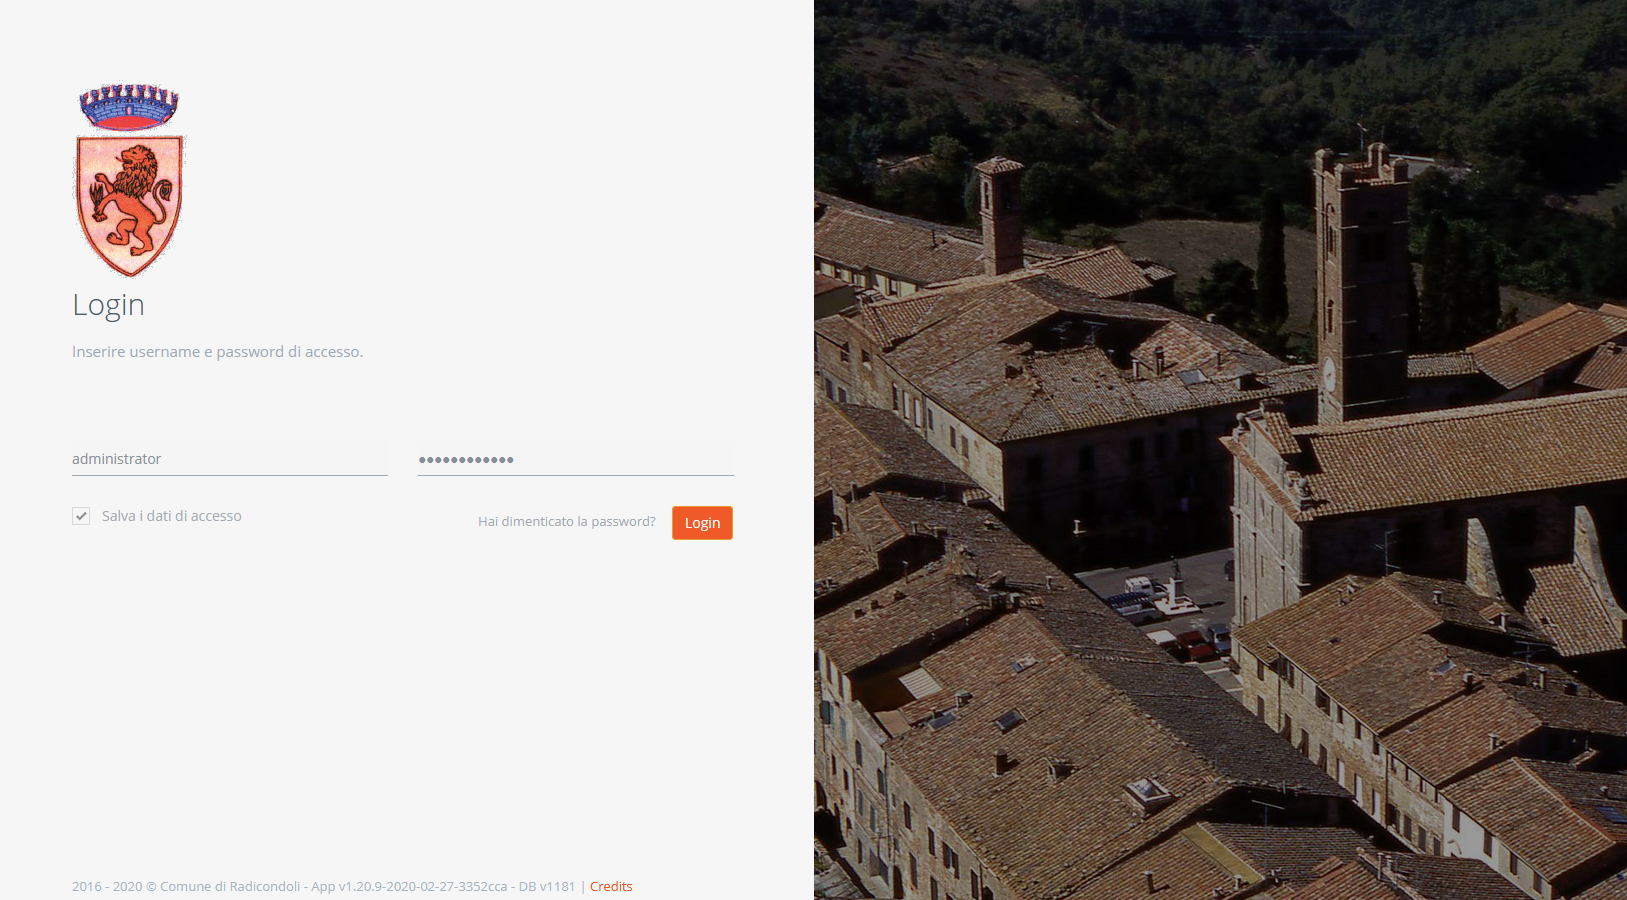The width and height of the screenshot is (1627, 900).
Task: Click the "DB v1181" footer text
Action: tap(547, 887)
